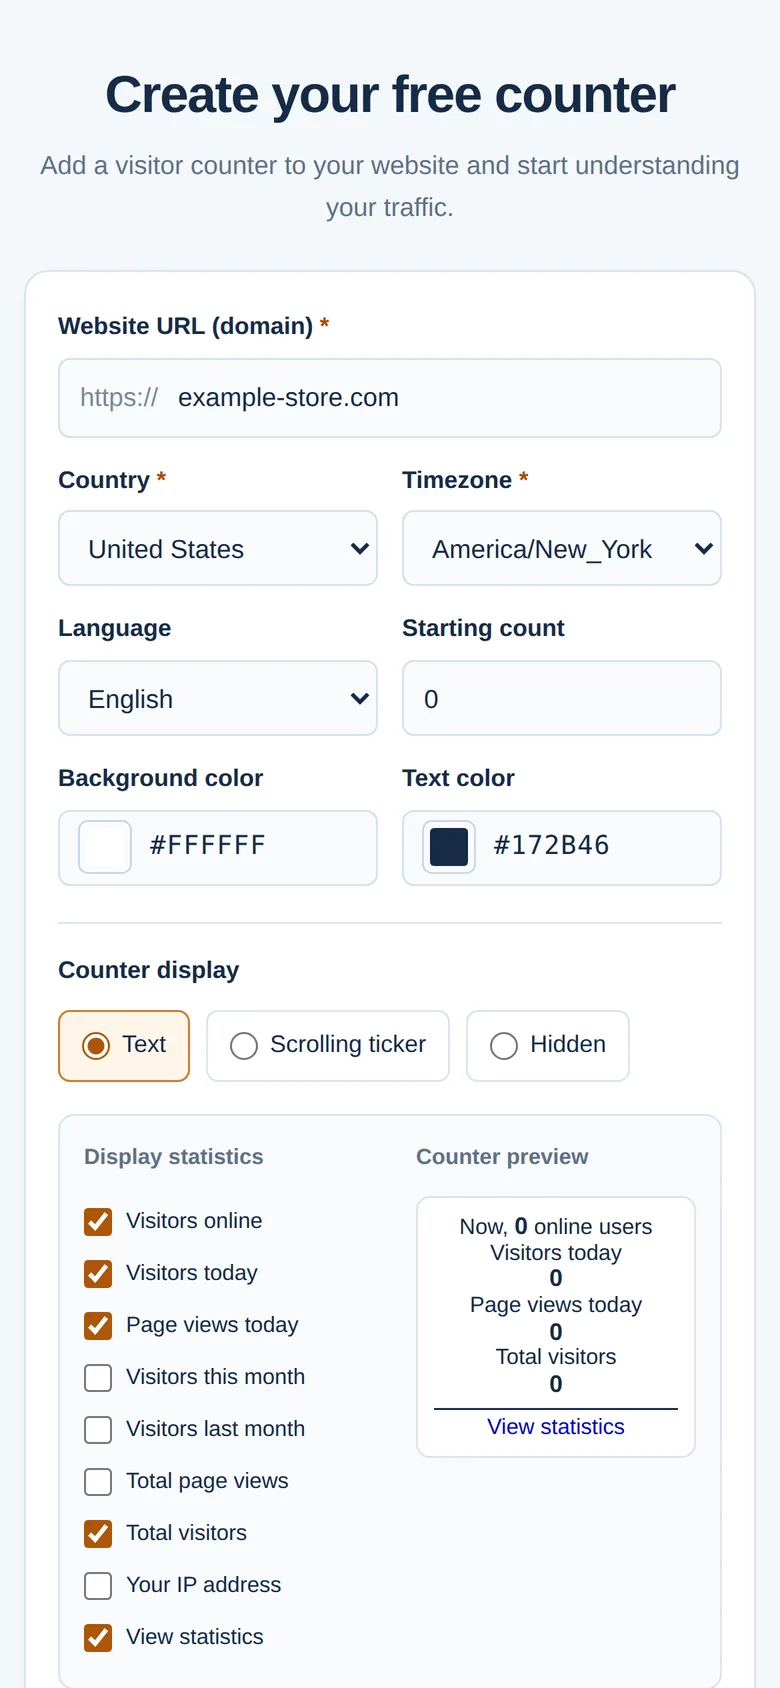This screenshot has width=780, height=1688.
Task: Click the Website URL input field
Action: tap(390, 398)
